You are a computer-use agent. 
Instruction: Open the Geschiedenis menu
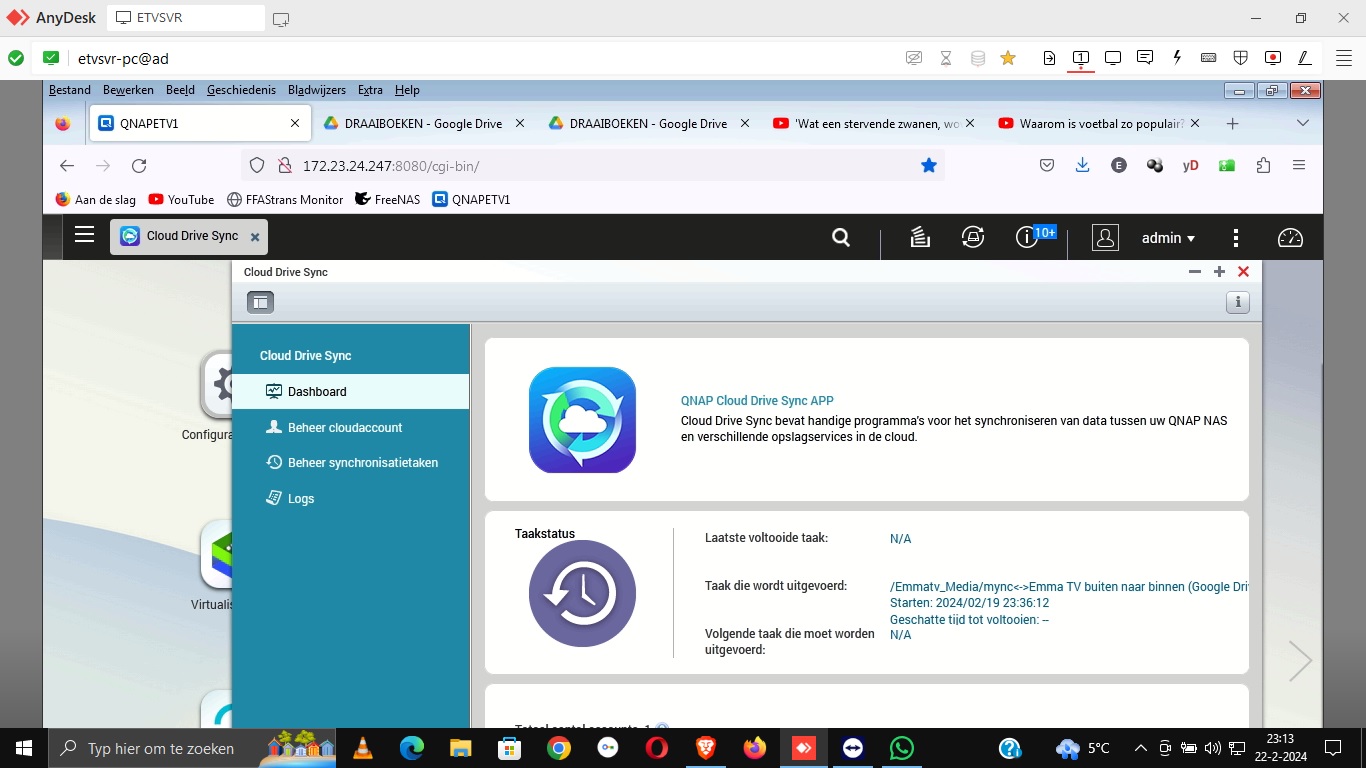pos(241,90)
